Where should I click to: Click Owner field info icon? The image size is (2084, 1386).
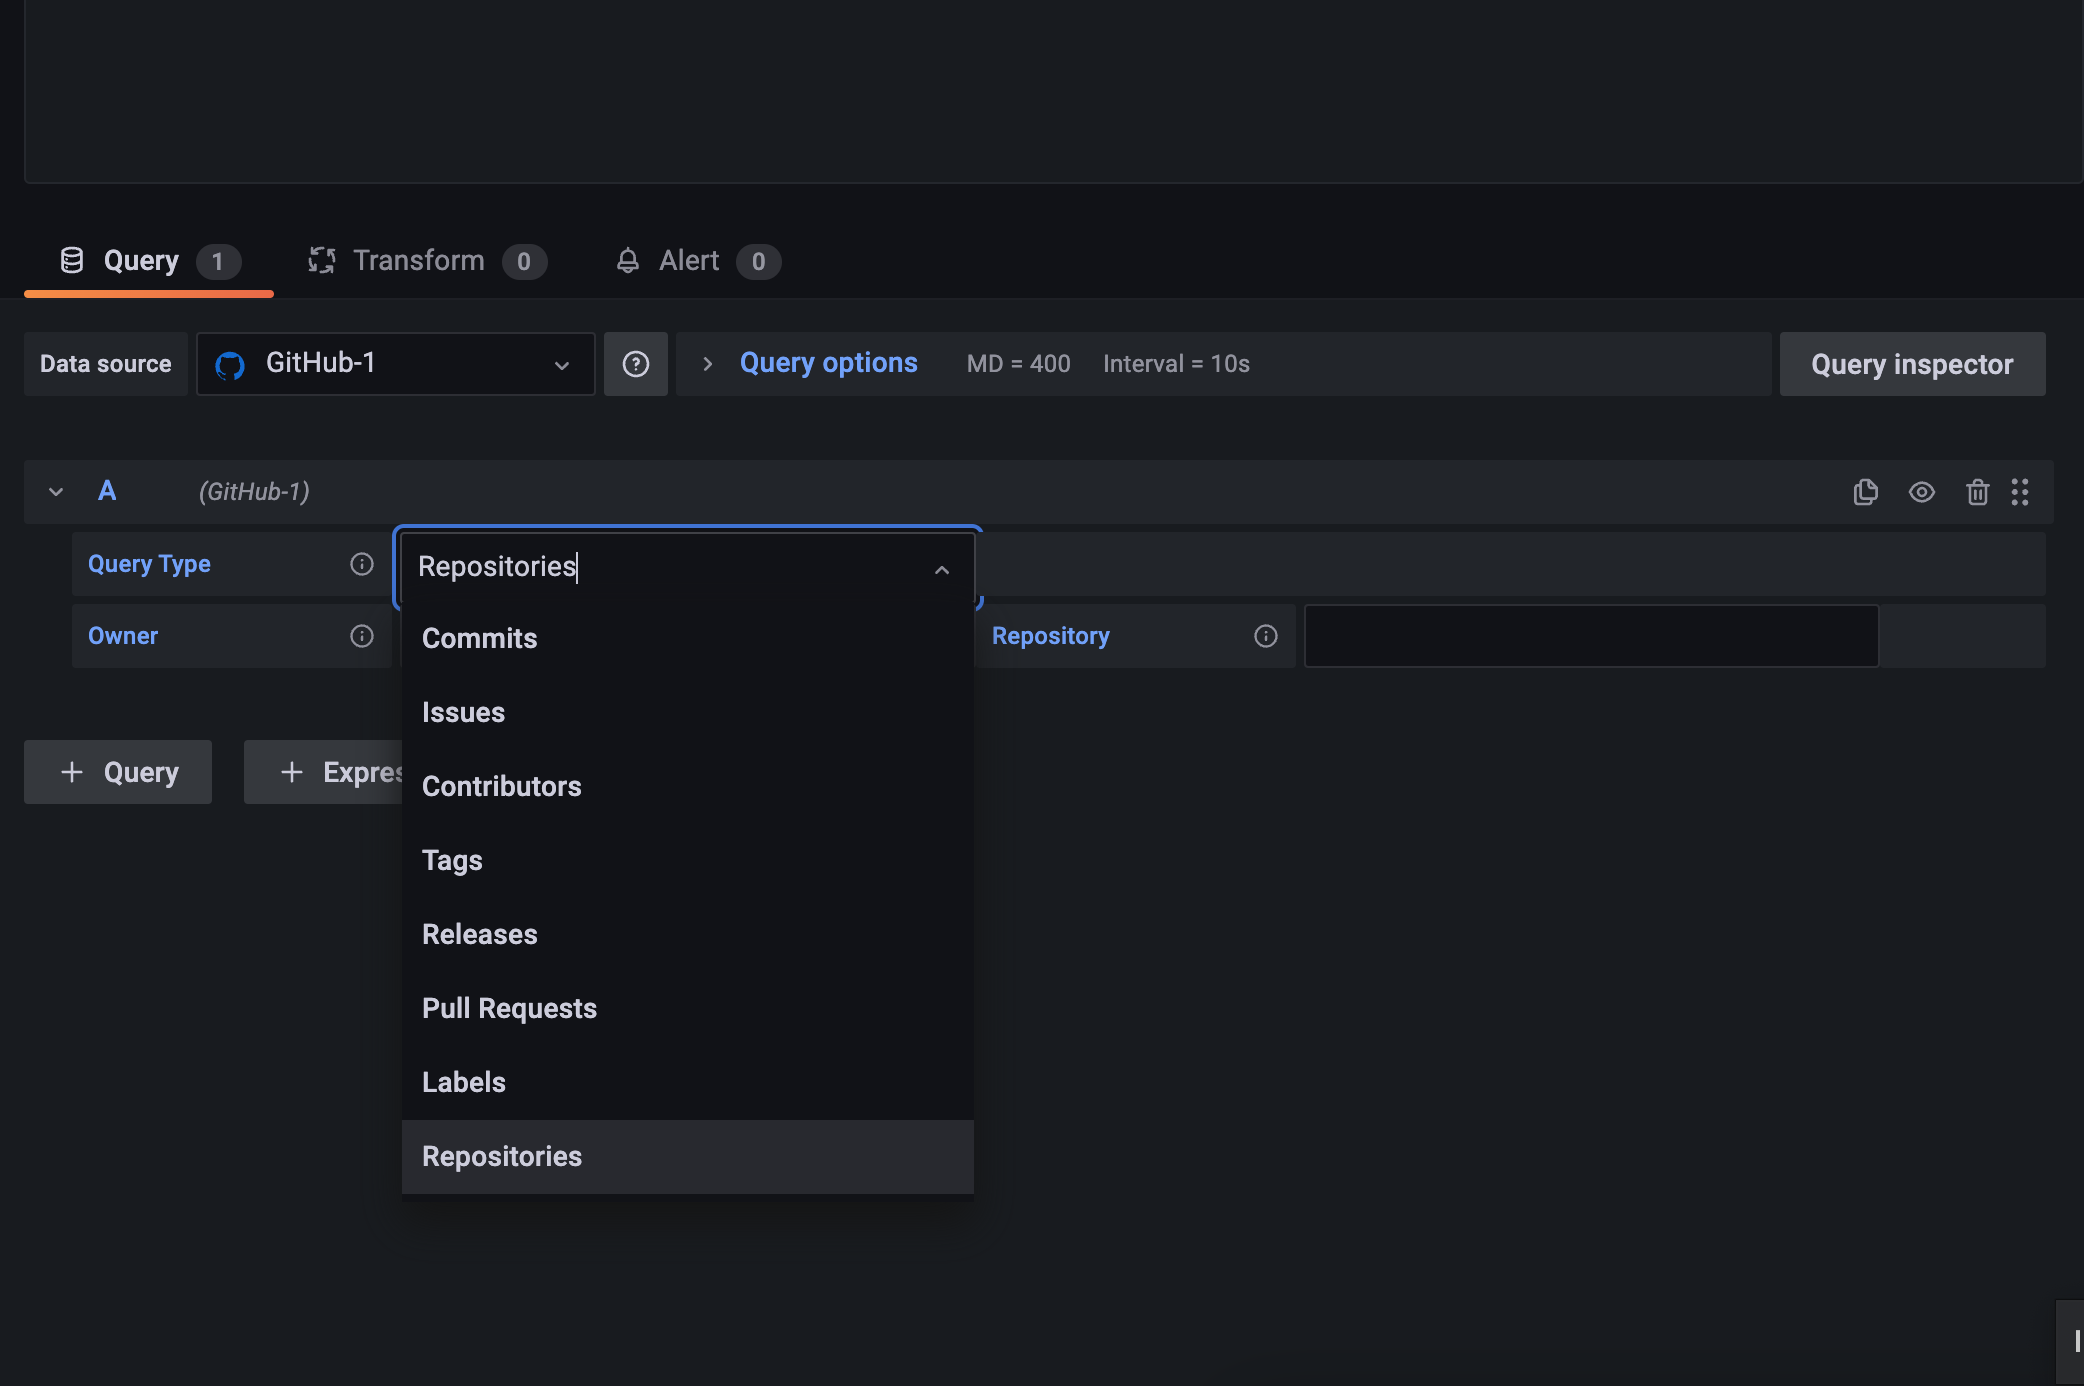coord(362,636)
